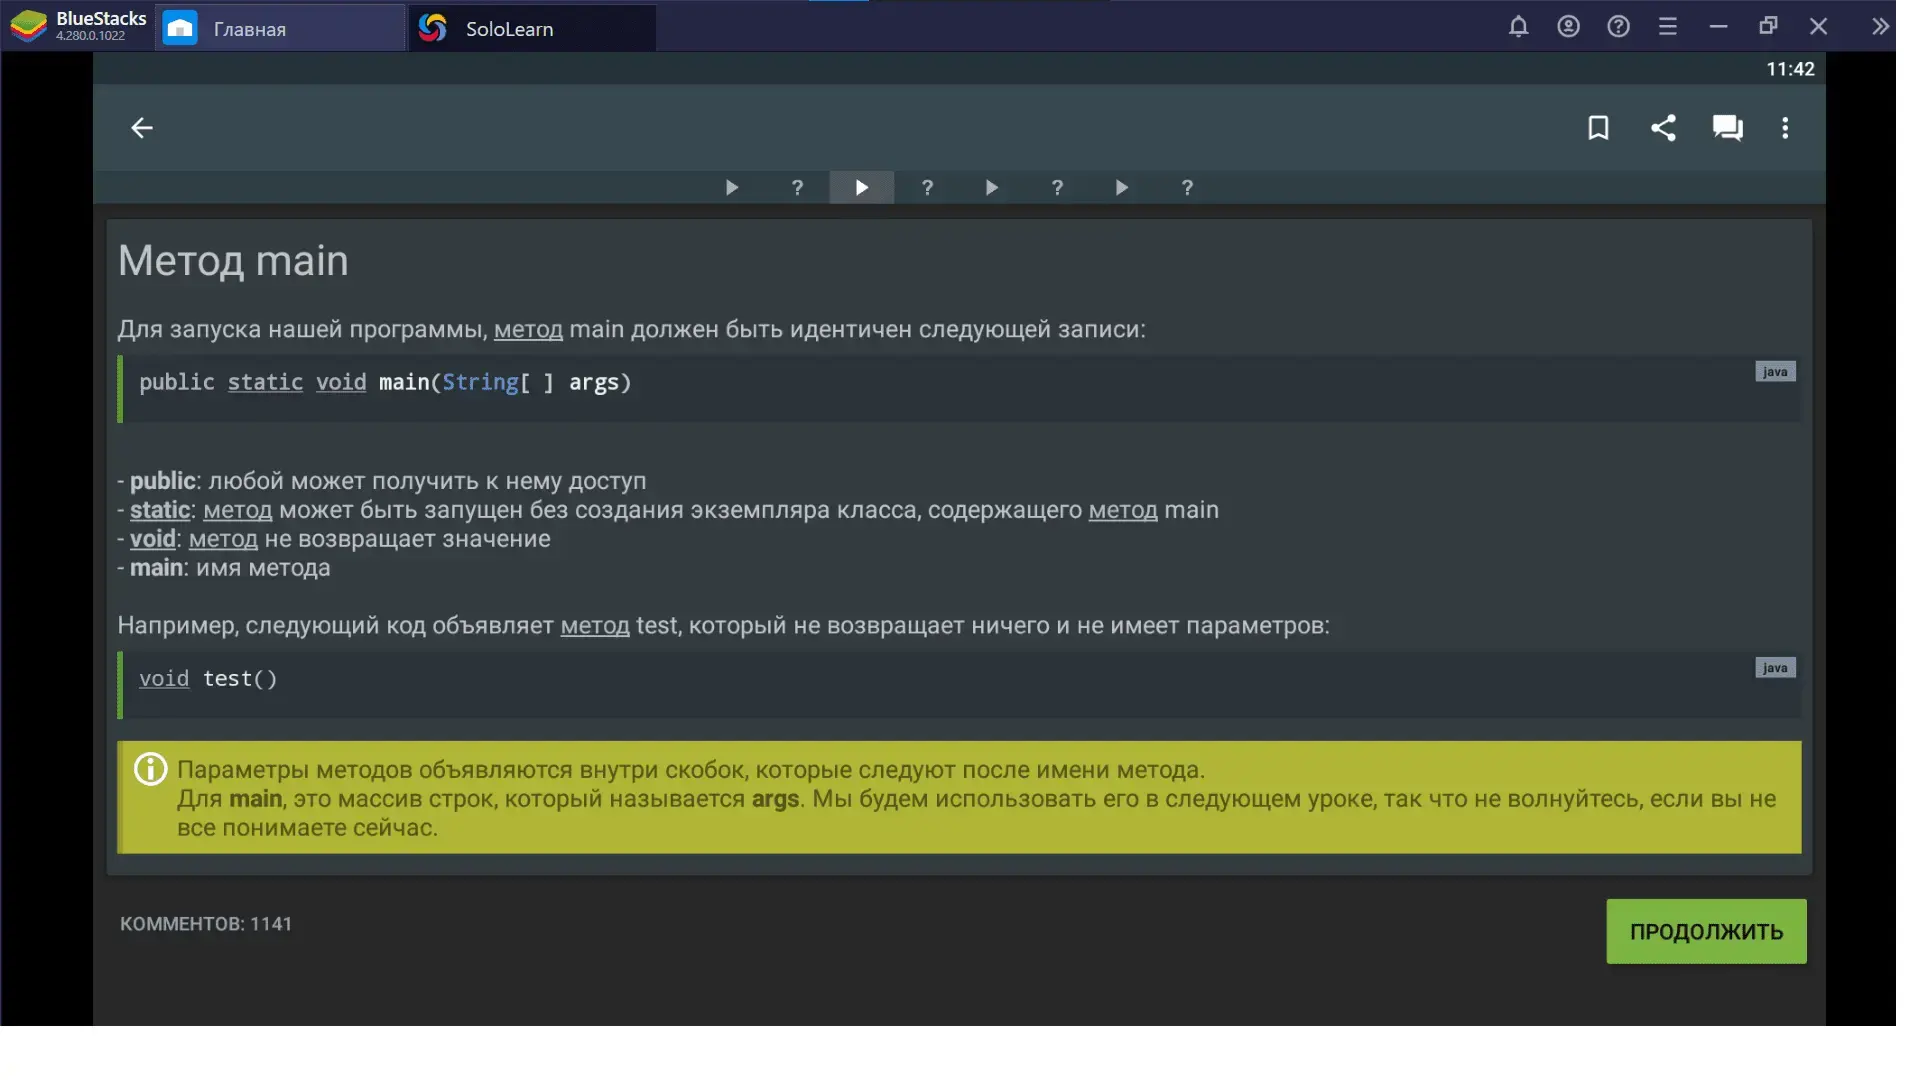Click java tag on test code block

point(1775,668)
